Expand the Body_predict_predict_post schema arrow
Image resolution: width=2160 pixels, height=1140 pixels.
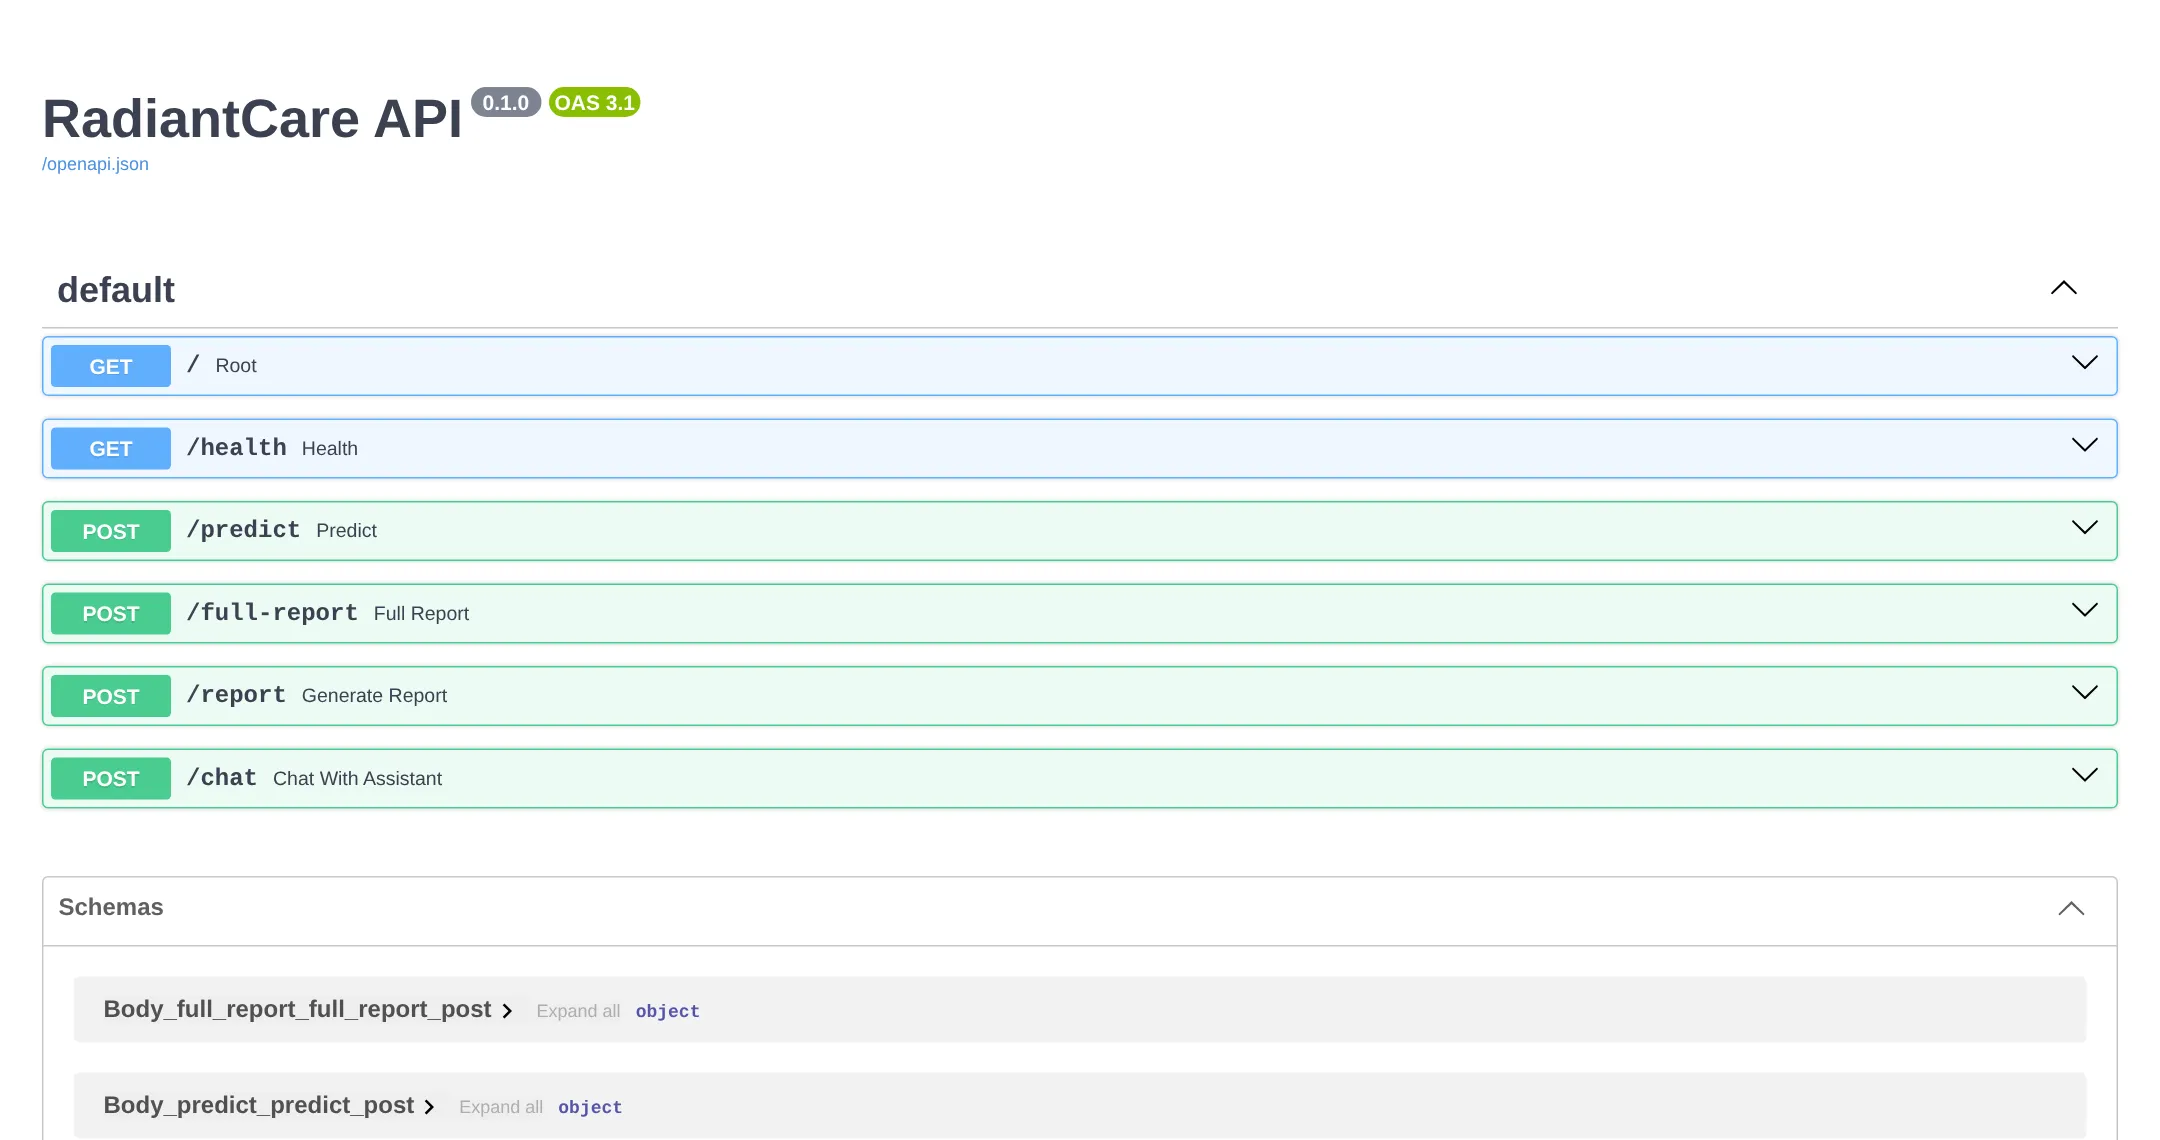pyautogui.click(x=429, y=1107)
